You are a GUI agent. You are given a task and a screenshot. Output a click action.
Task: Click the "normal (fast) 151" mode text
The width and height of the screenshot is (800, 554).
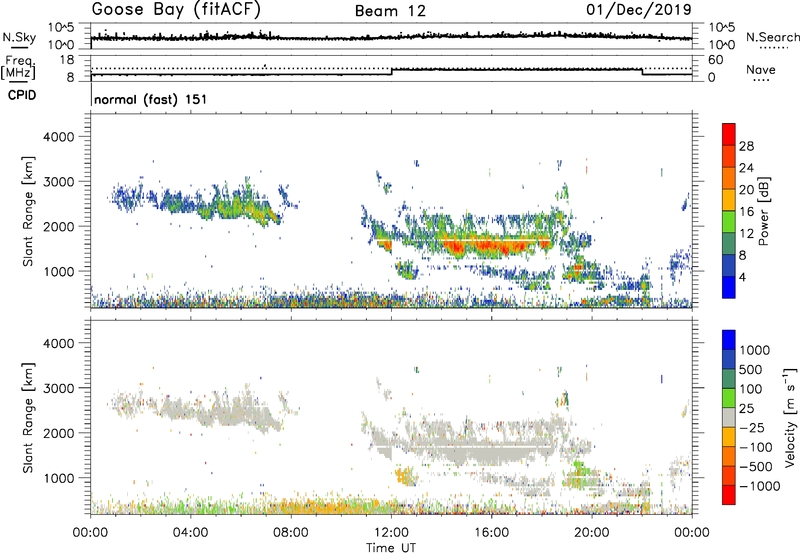coord(151,99)
